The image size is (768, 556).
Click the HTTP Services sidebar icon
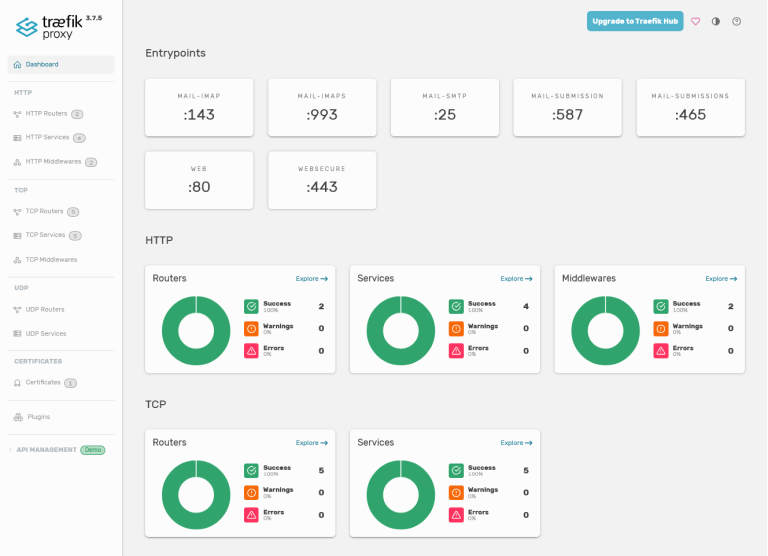[17, 138]
